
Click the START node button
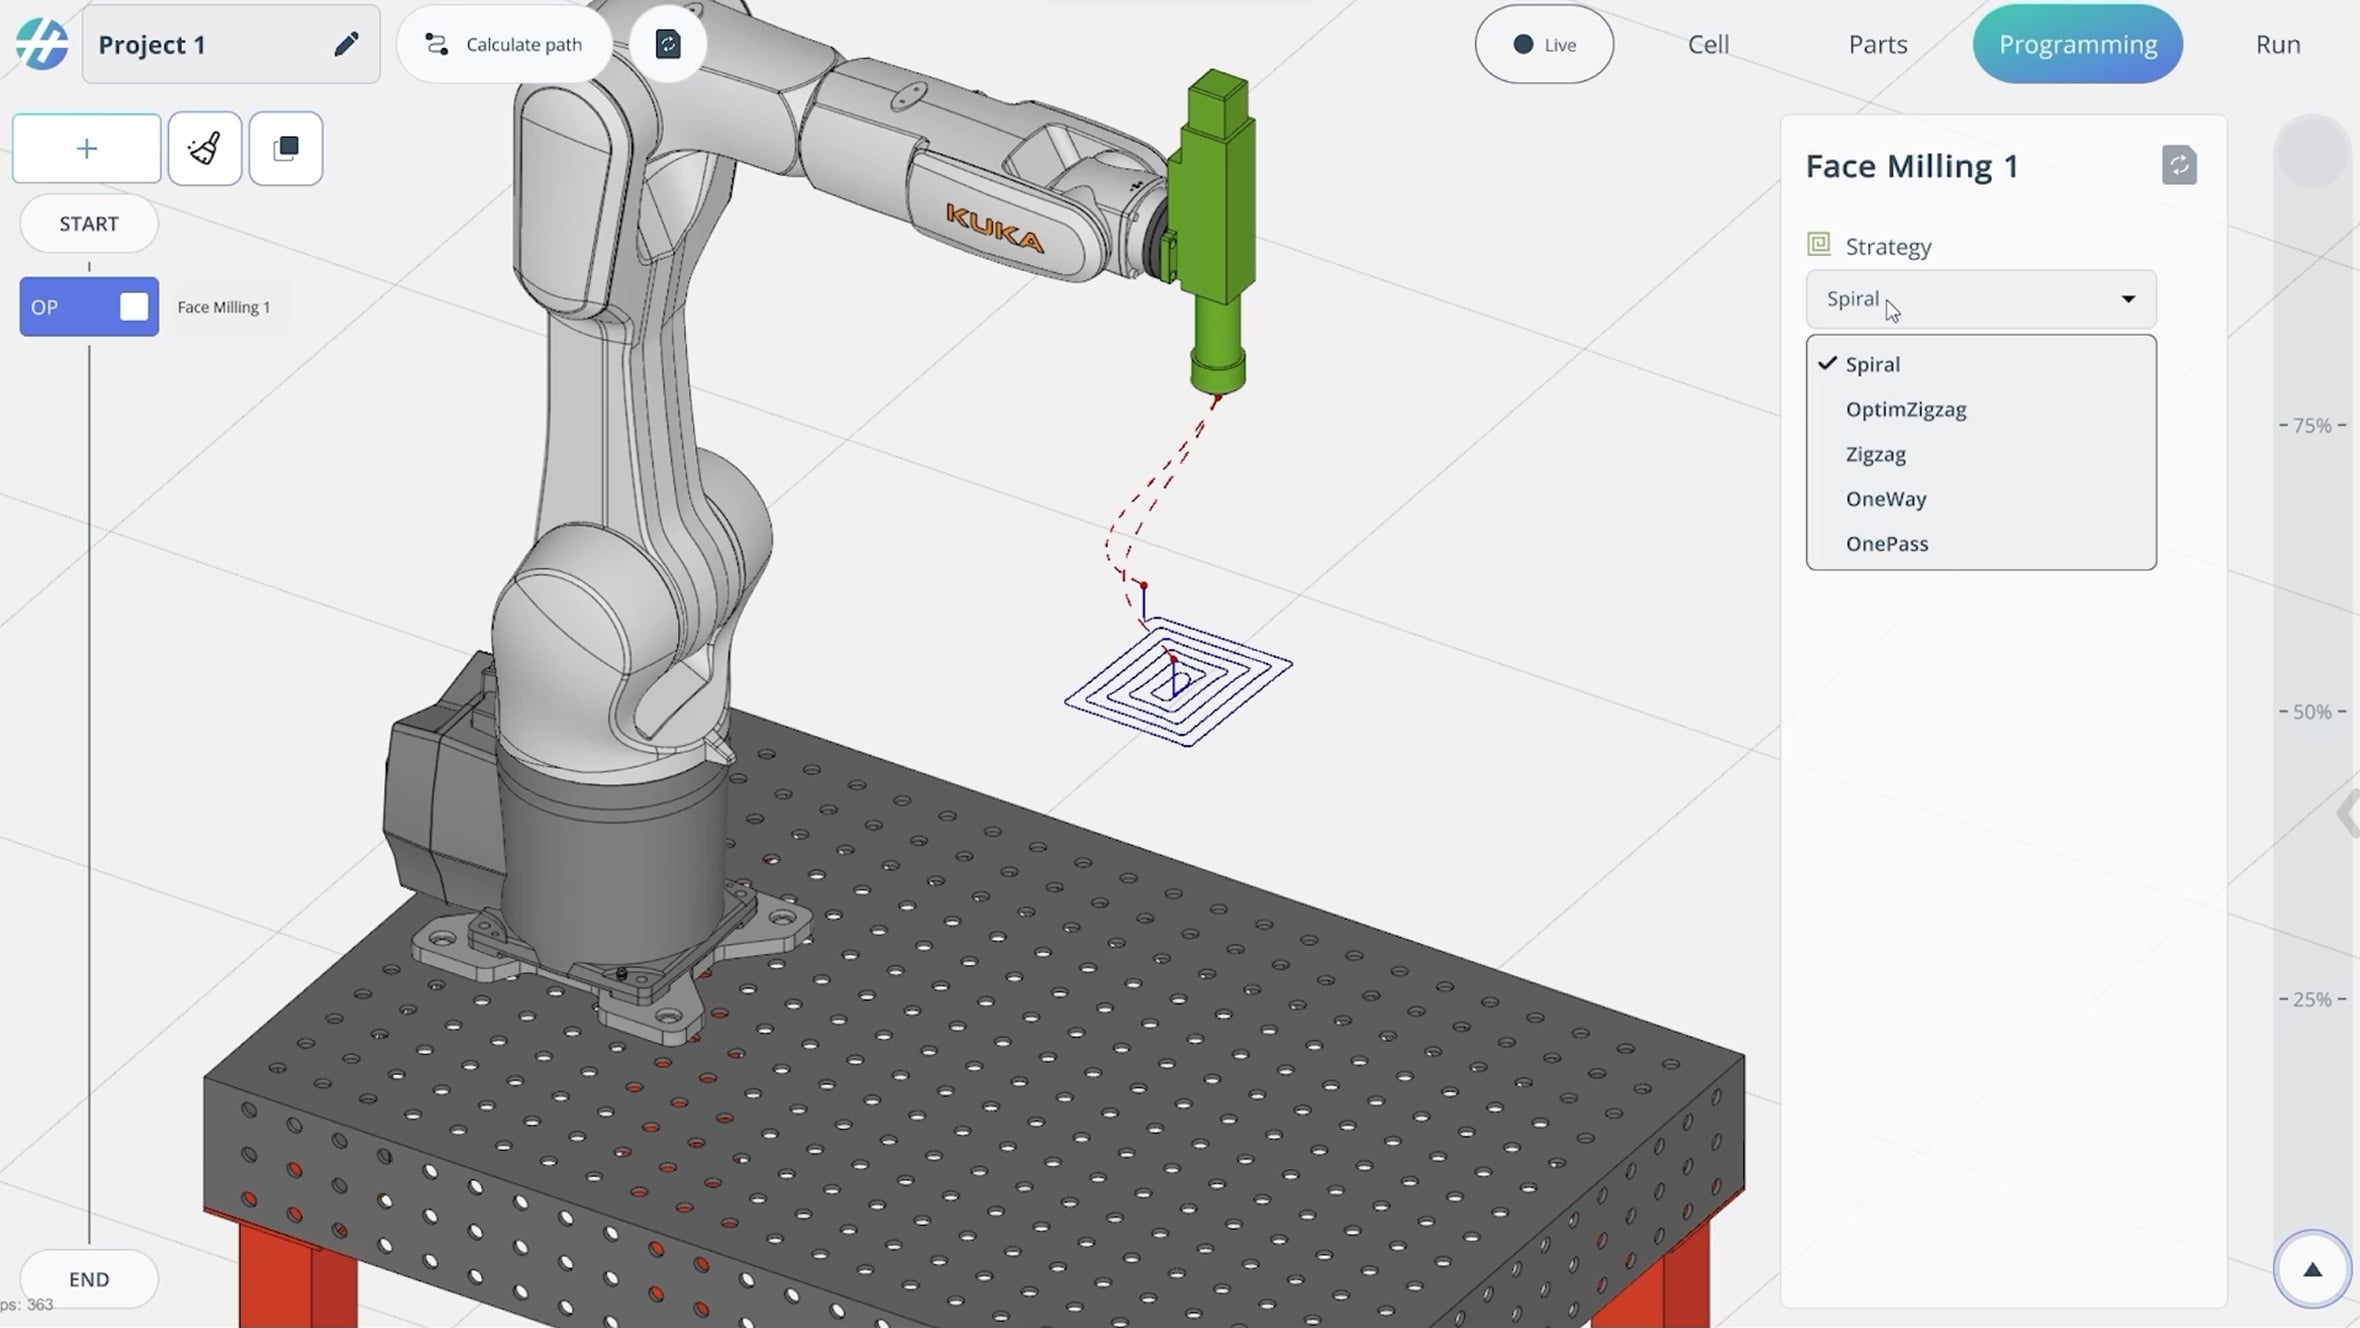tap(89, 224)
